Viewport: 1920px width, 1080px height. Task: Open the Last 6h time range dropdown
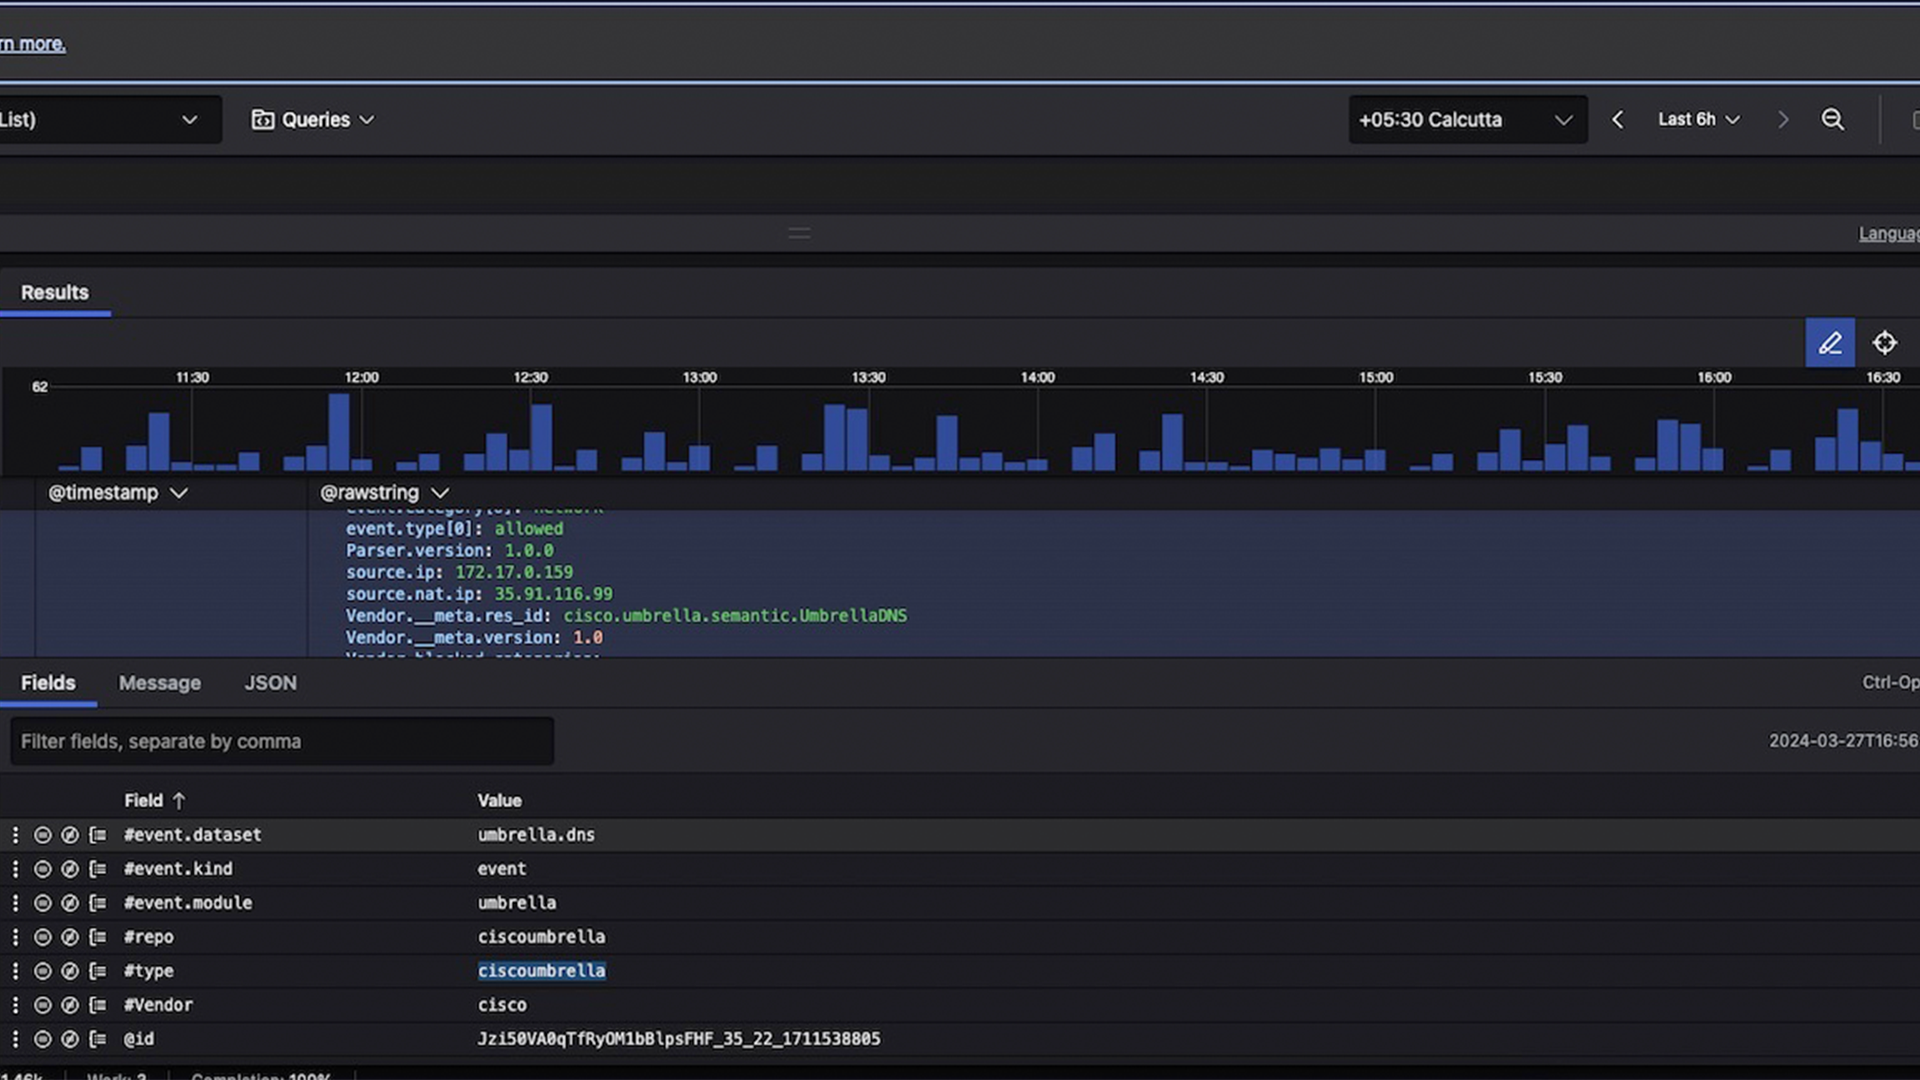point(1698,119)
